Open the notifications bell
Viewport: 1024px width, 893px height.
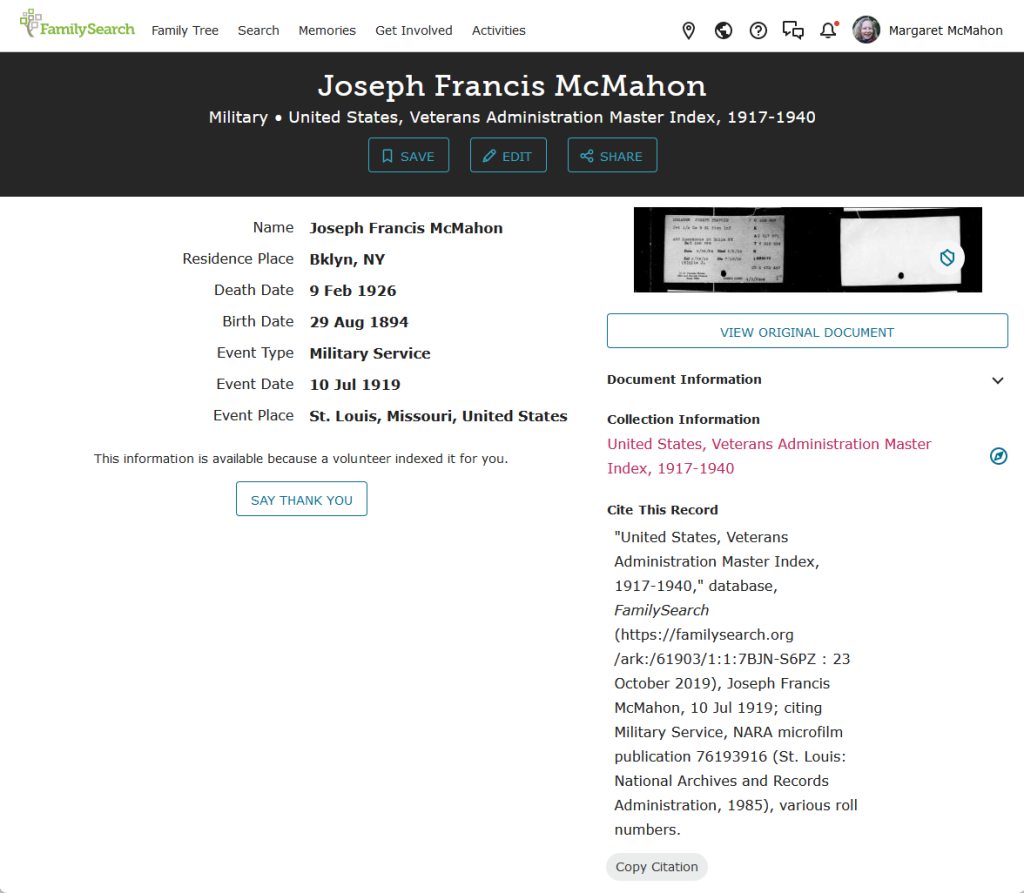(x=828, y=30)
